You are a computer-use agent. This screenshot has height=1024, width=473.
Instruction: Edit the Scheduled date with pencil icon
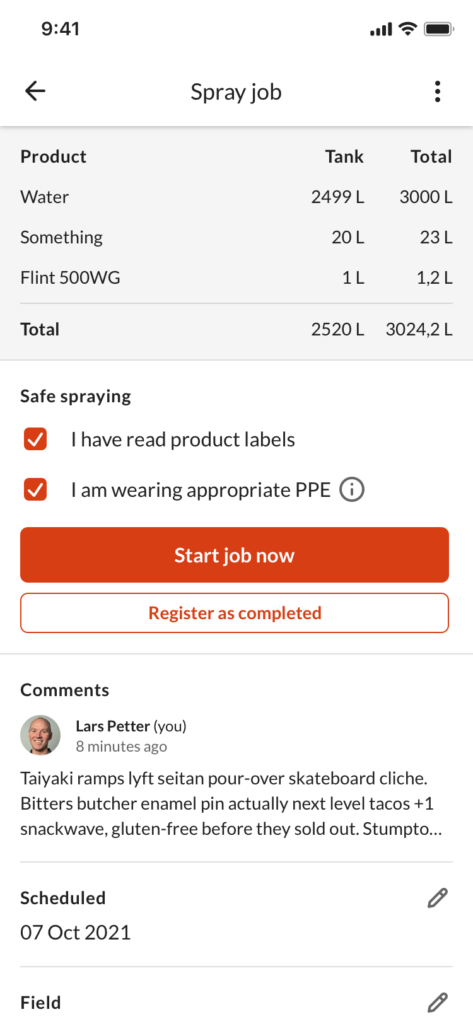(x=437, y=898)
